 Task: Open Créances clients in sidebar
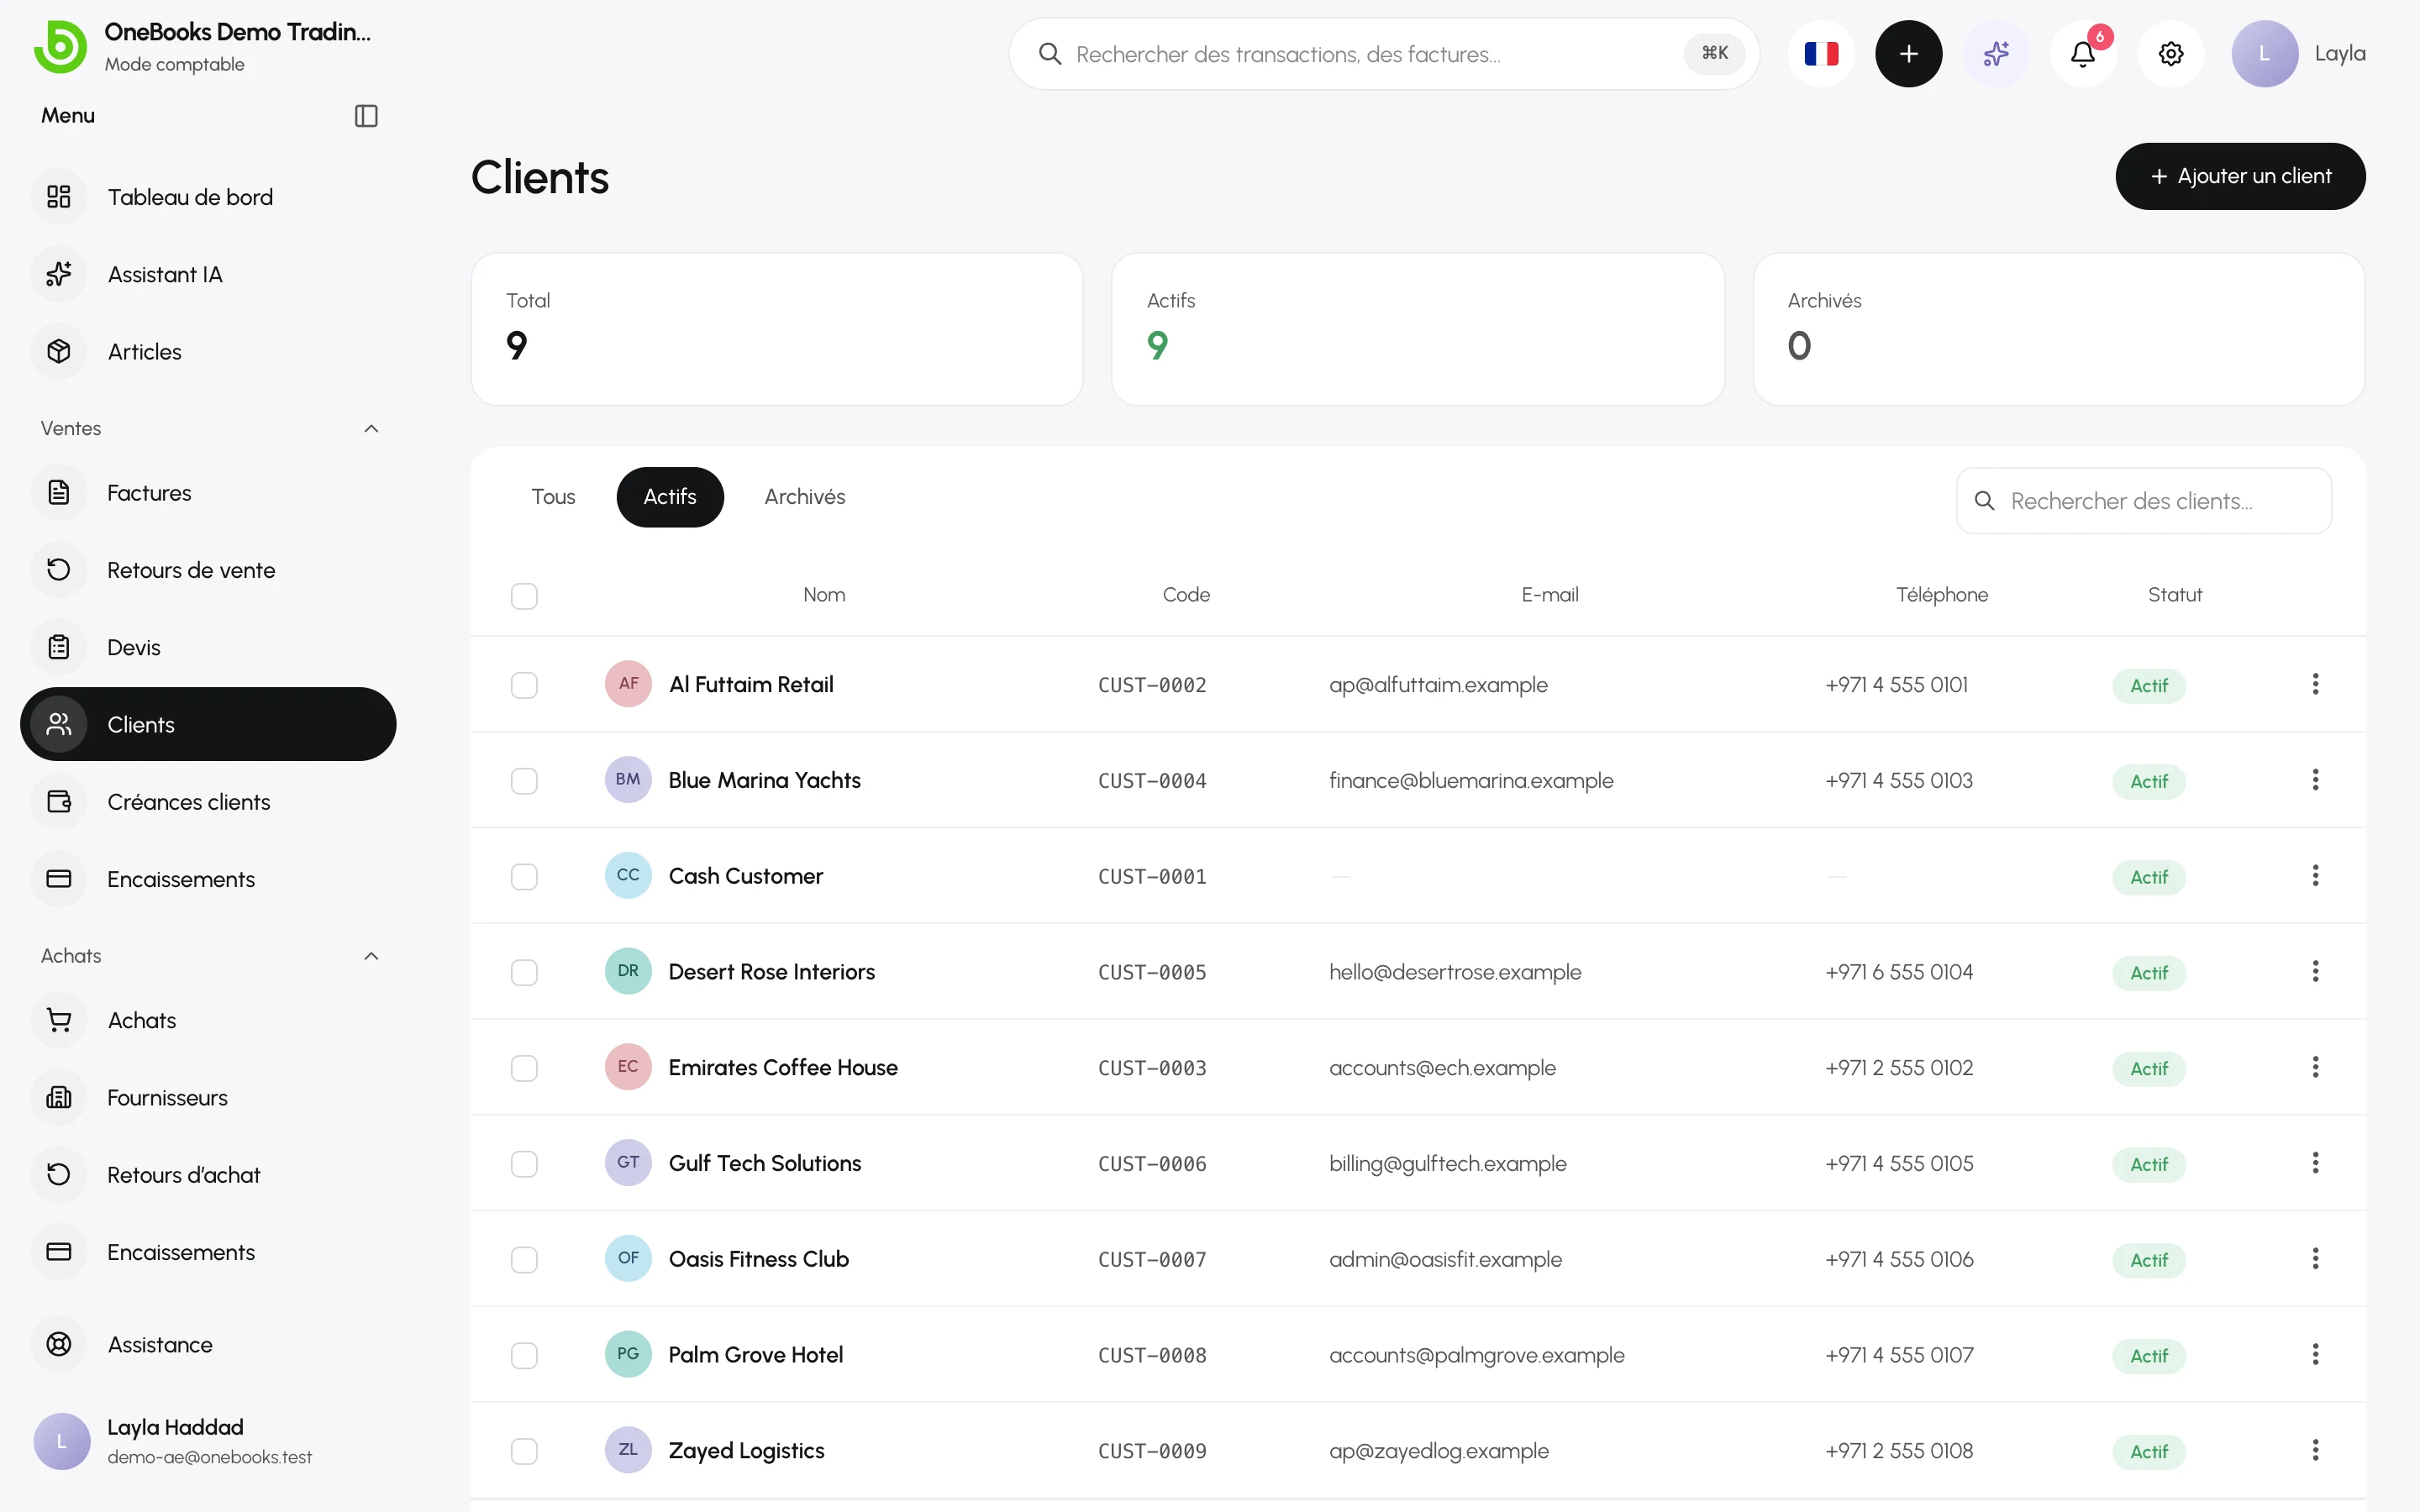pos(208,802)
